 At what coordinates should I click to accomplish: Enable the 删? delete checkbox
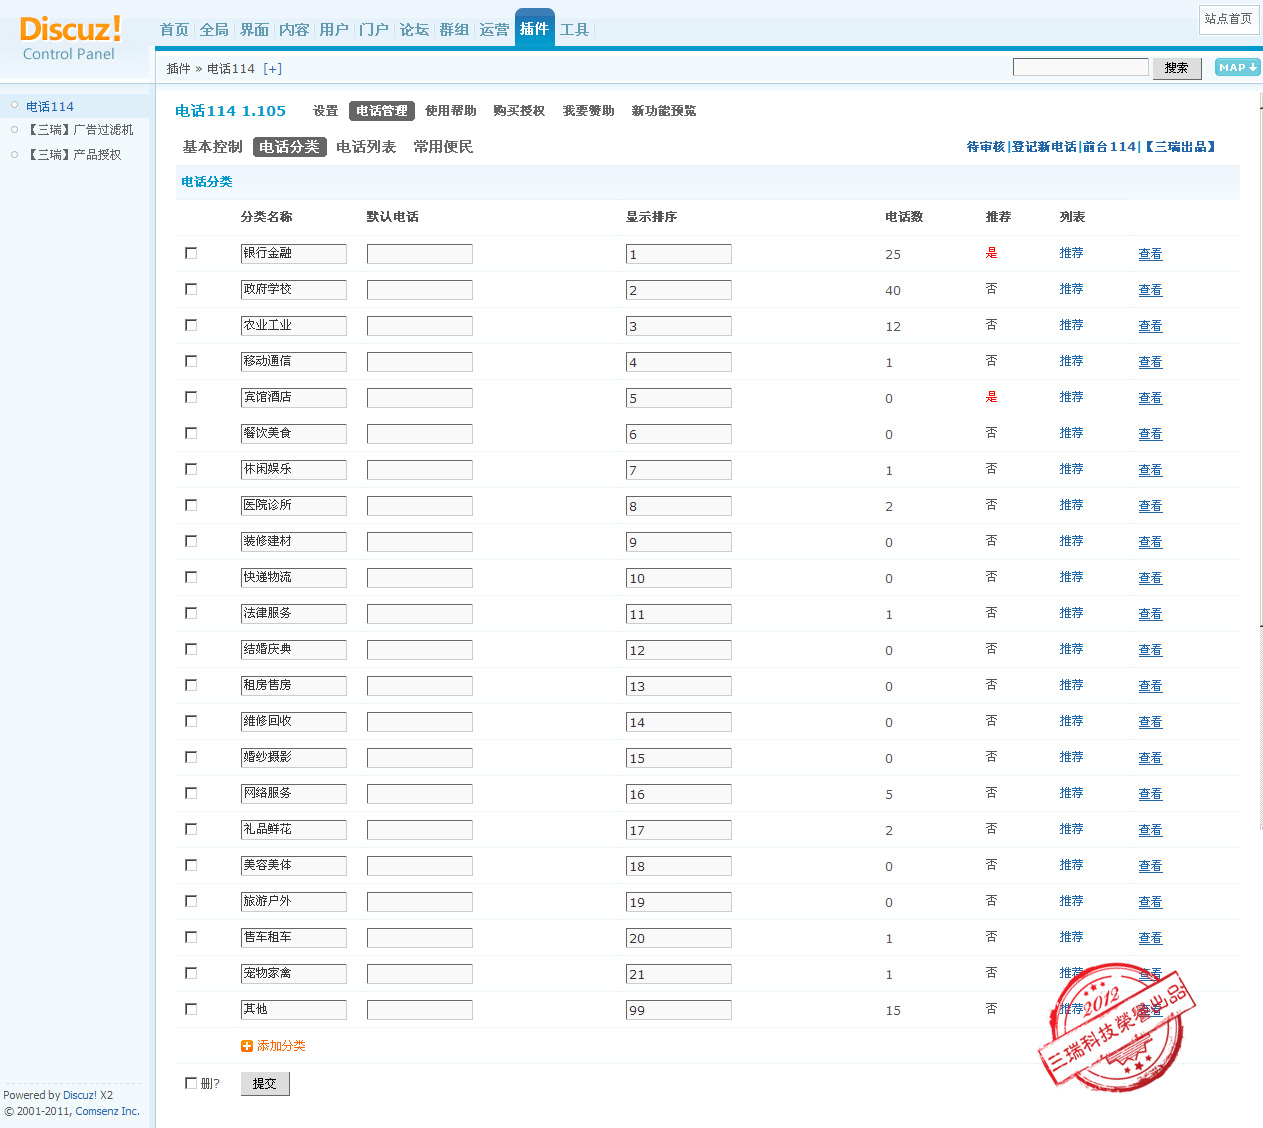[x=191, y=1083]
